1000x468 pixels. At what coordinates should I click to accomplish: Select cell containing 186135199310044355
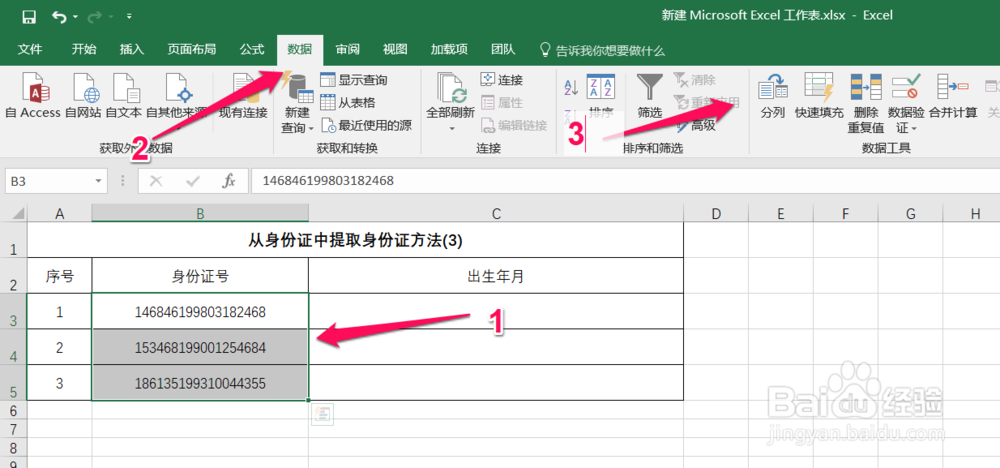[x=200, y=383]
